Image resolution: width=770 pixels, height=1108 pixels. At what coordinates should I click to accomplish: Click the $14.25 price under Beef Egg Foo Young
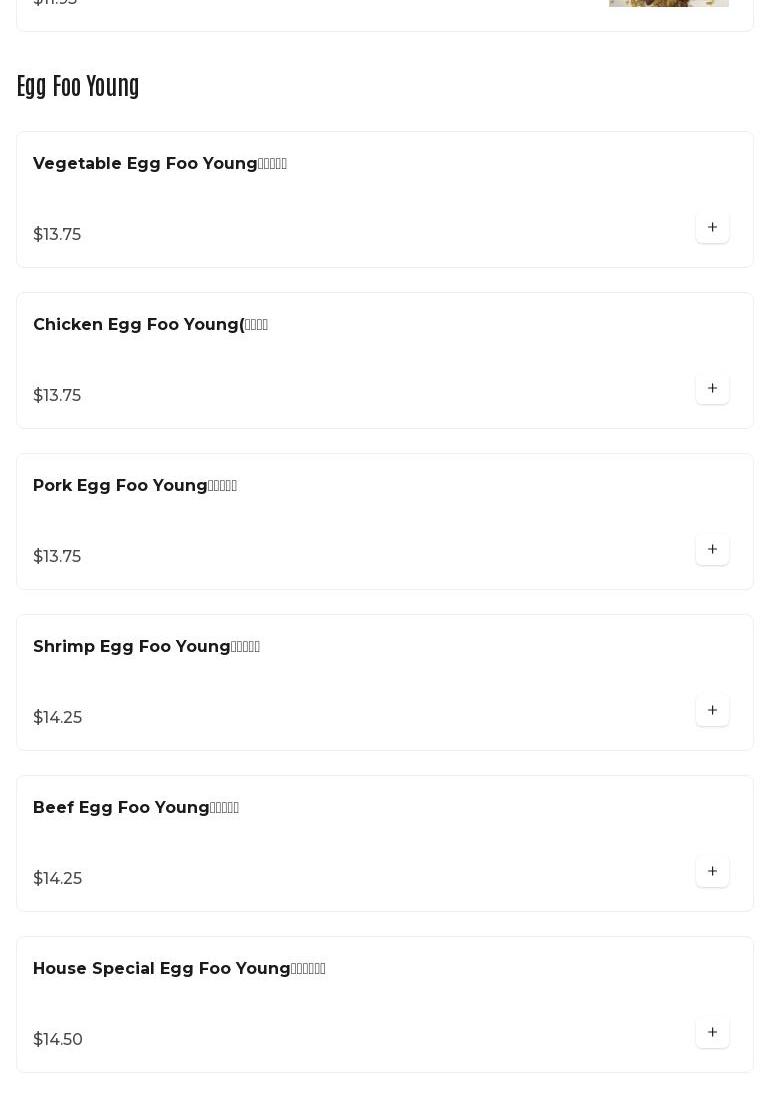(x=57, y=879)
